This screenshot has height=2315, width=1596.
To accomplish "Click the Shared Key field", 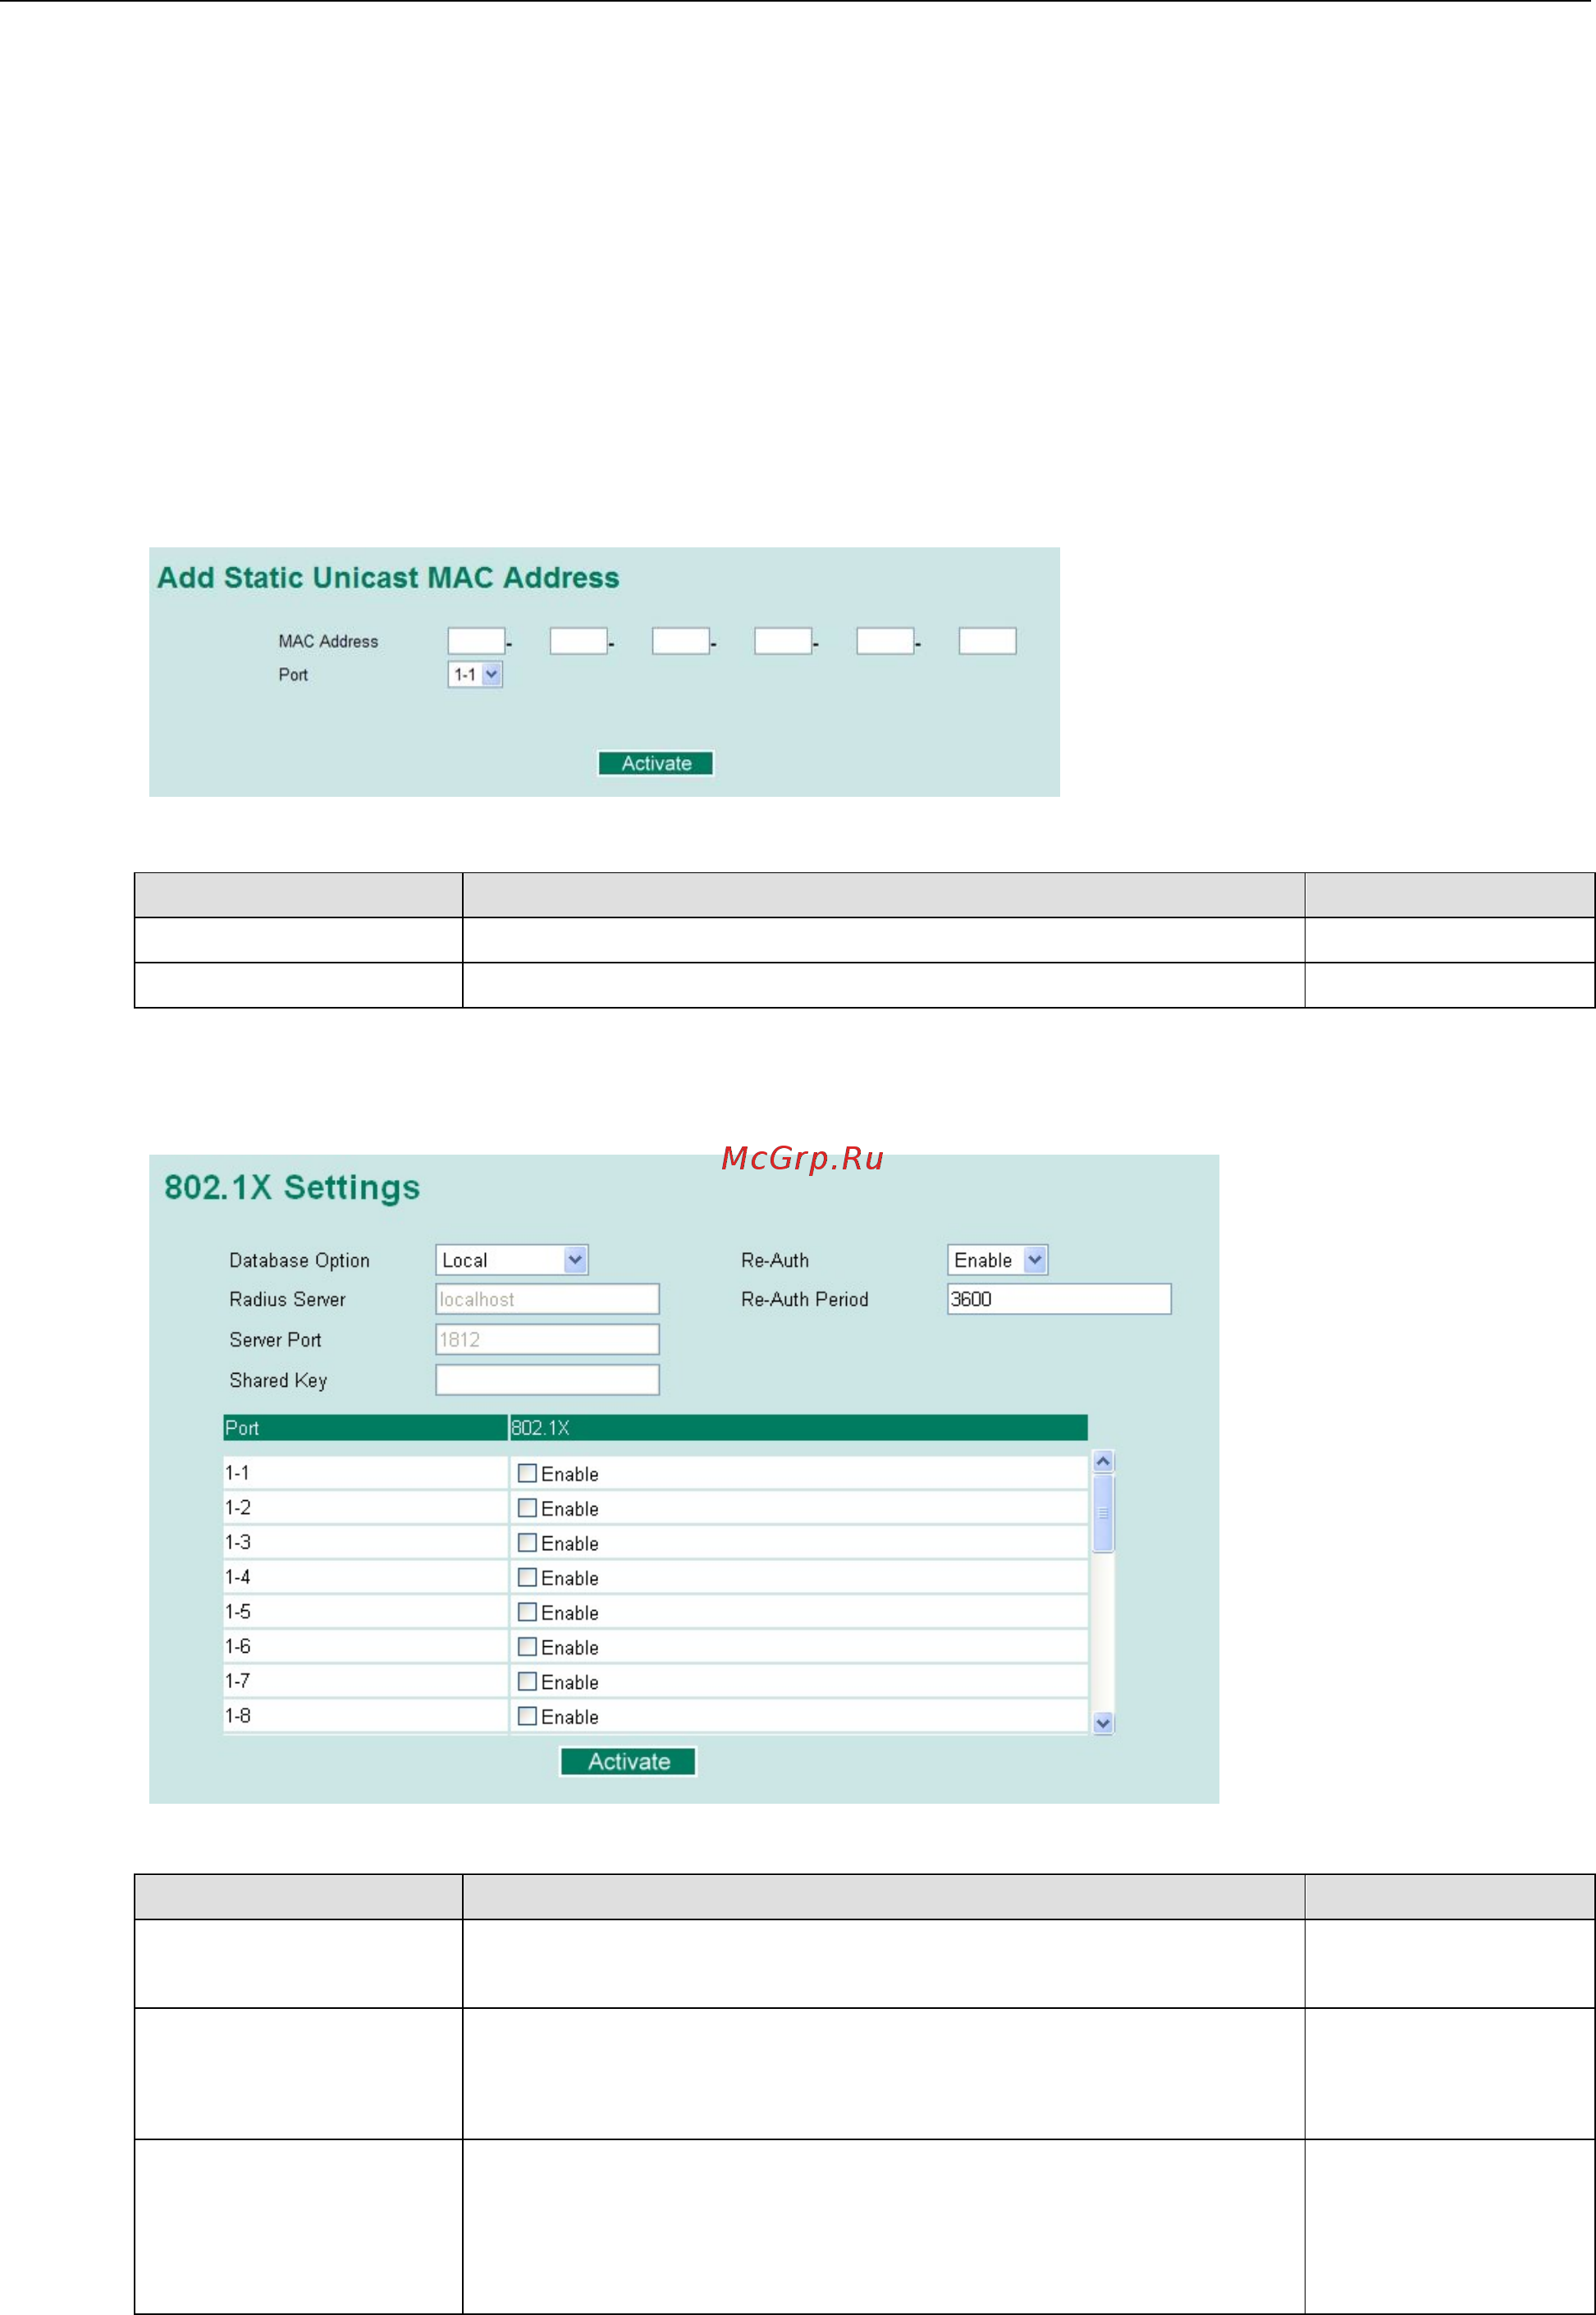I will [x=547, y=1380].
